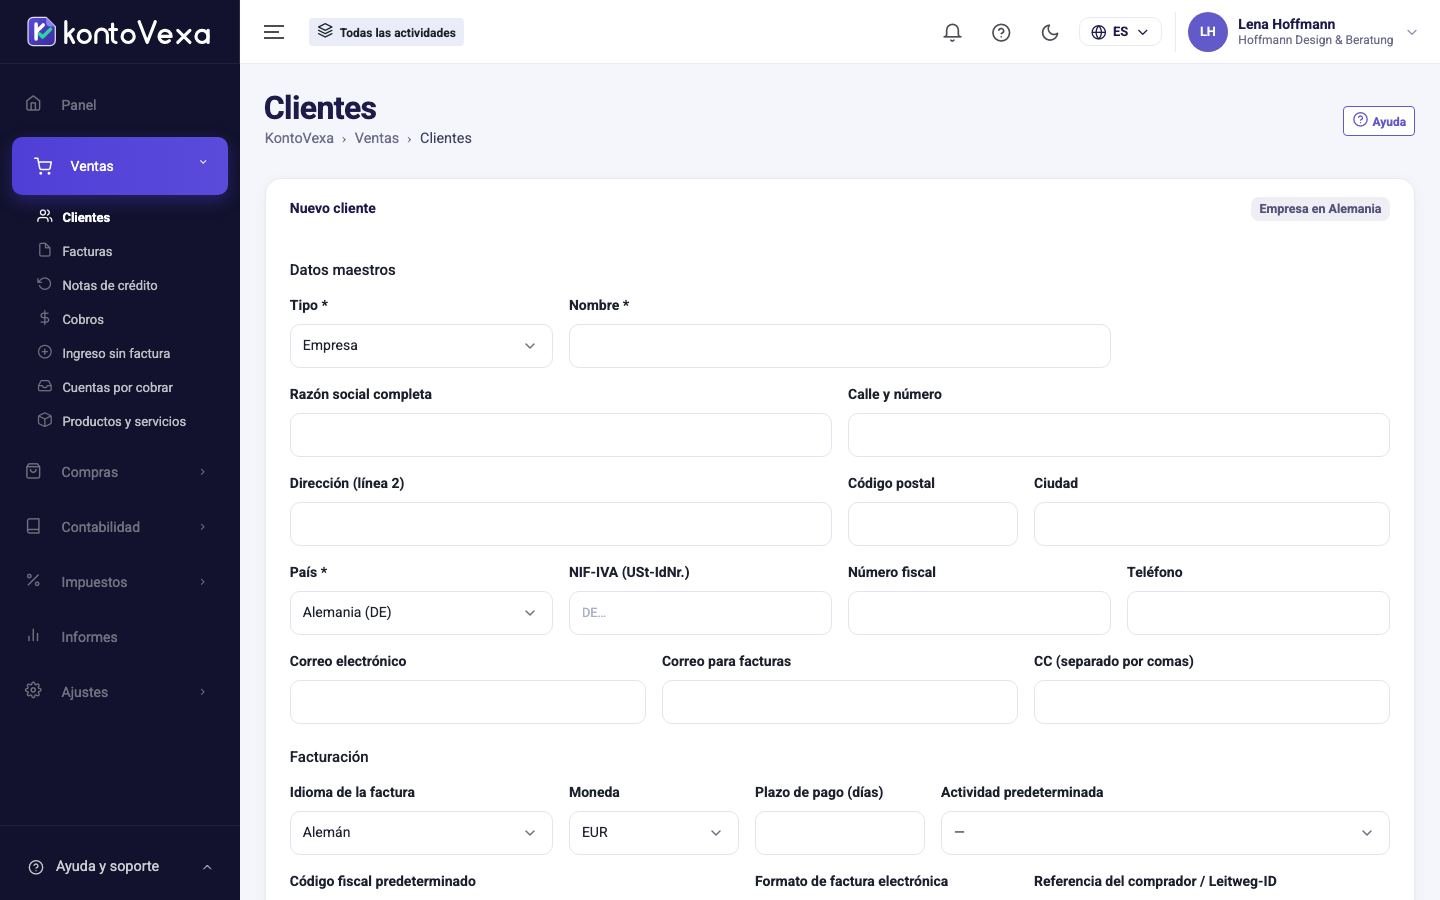Viewport: 1440px width, 900px height.
Task: Open the notifications bell
Action: (952, 32)
